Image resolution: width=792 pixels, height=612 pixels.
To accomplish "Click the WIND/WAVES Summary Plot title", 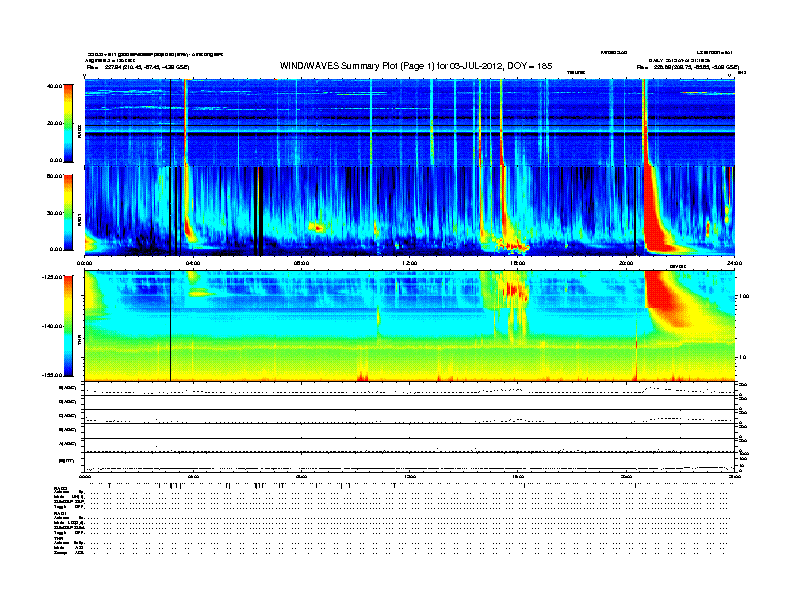I will click(416, 66).
